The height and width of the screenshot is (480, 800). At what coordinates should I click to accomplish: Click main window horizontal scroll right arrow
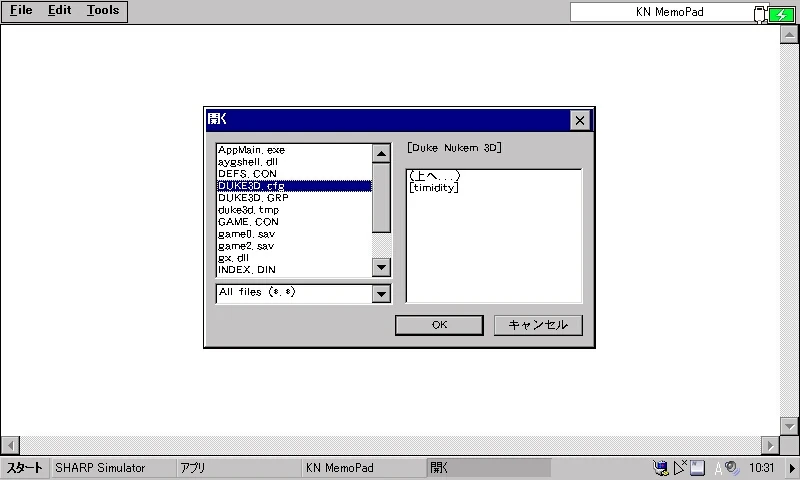[770, 445]
